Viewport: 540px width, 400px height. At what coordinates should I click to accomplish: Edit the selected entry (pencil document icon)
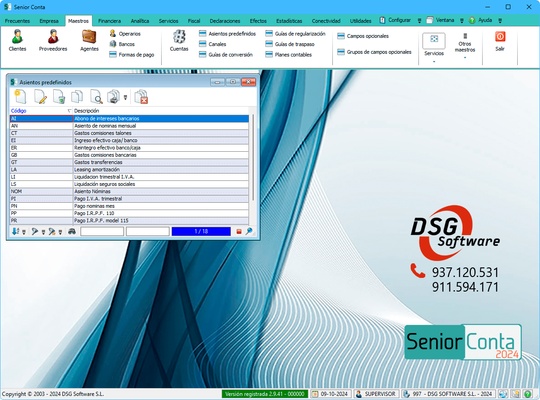tap(40, 96)
